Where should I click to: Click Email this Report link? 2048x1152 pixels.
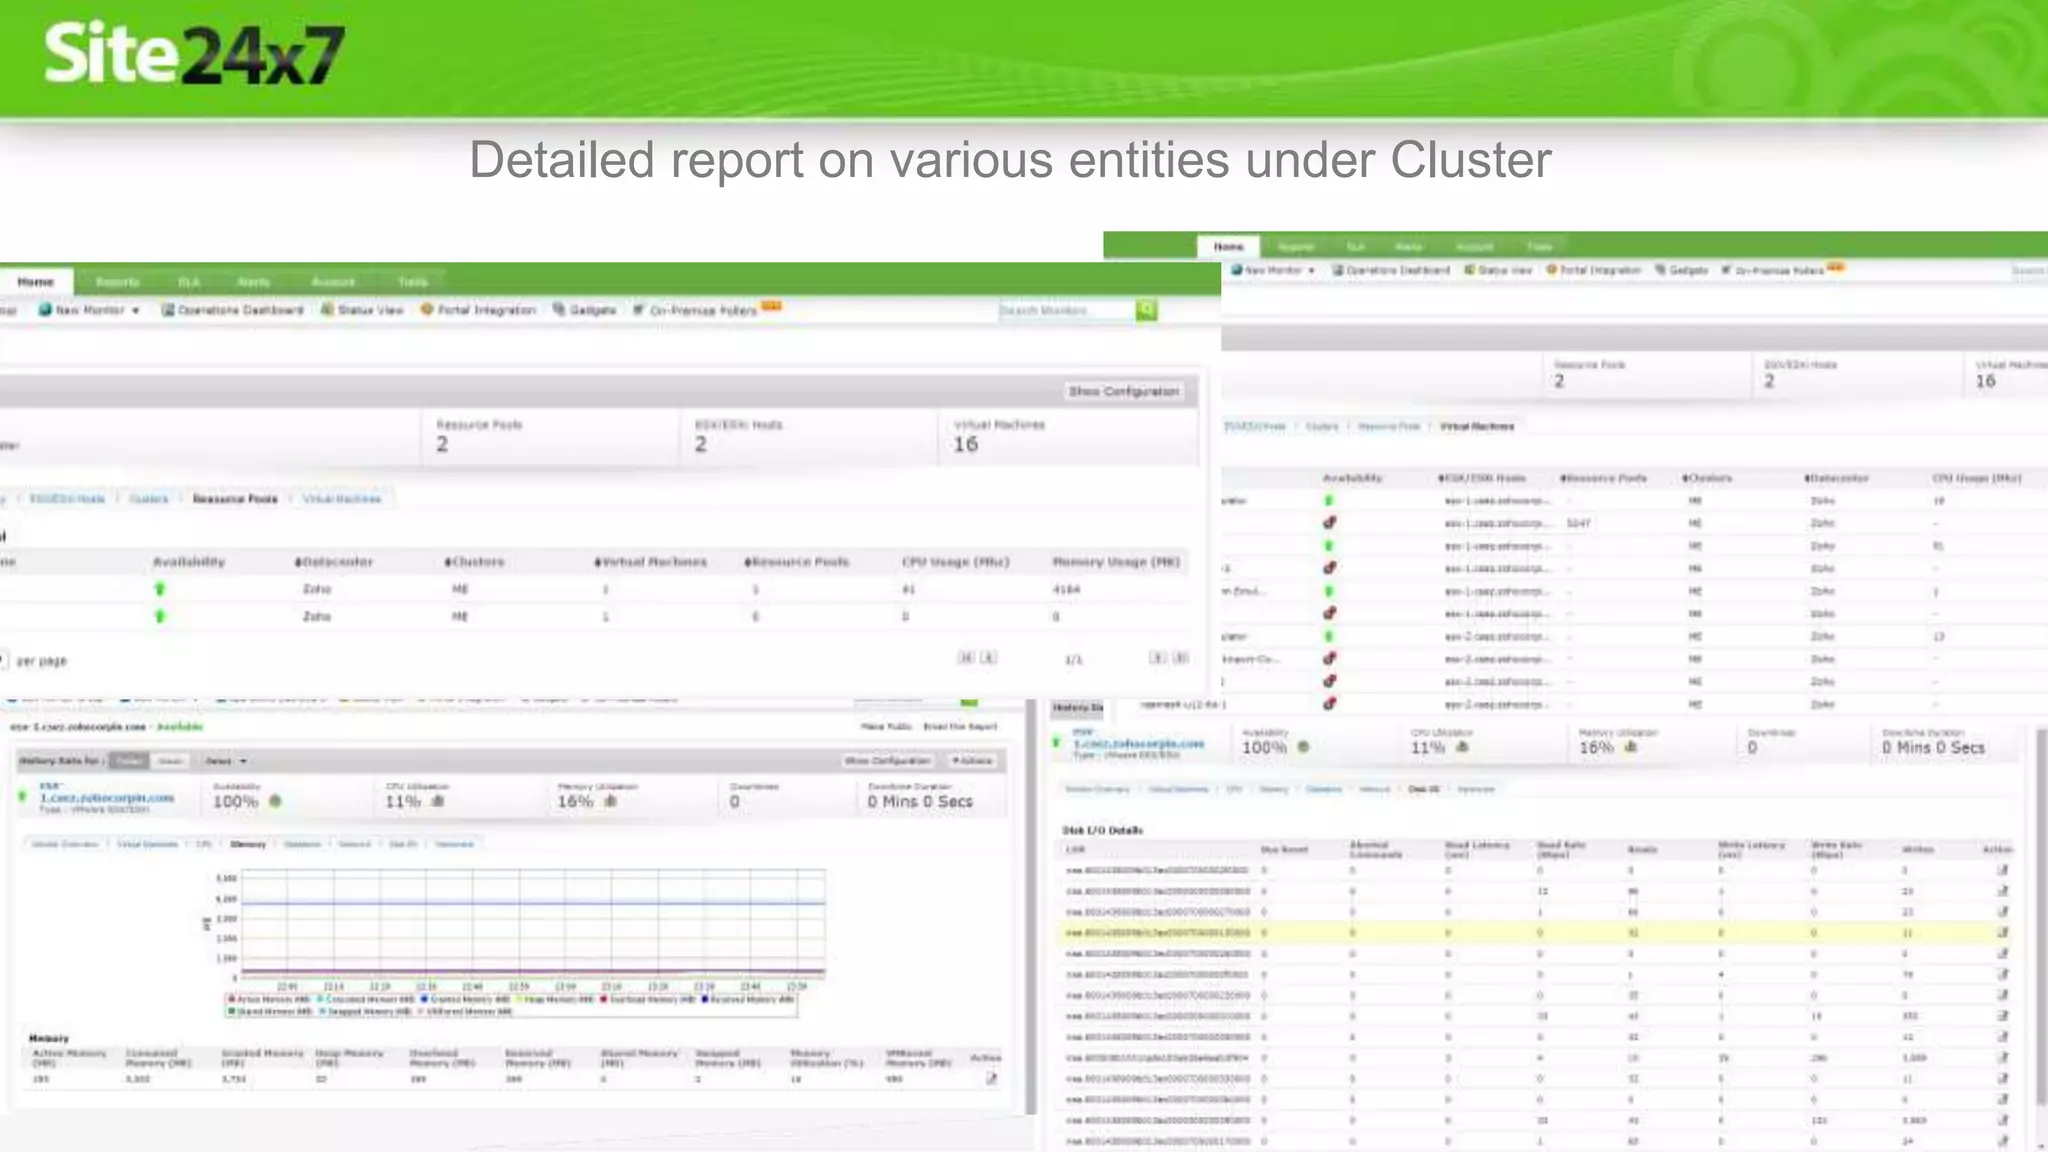tap(960, 727)
